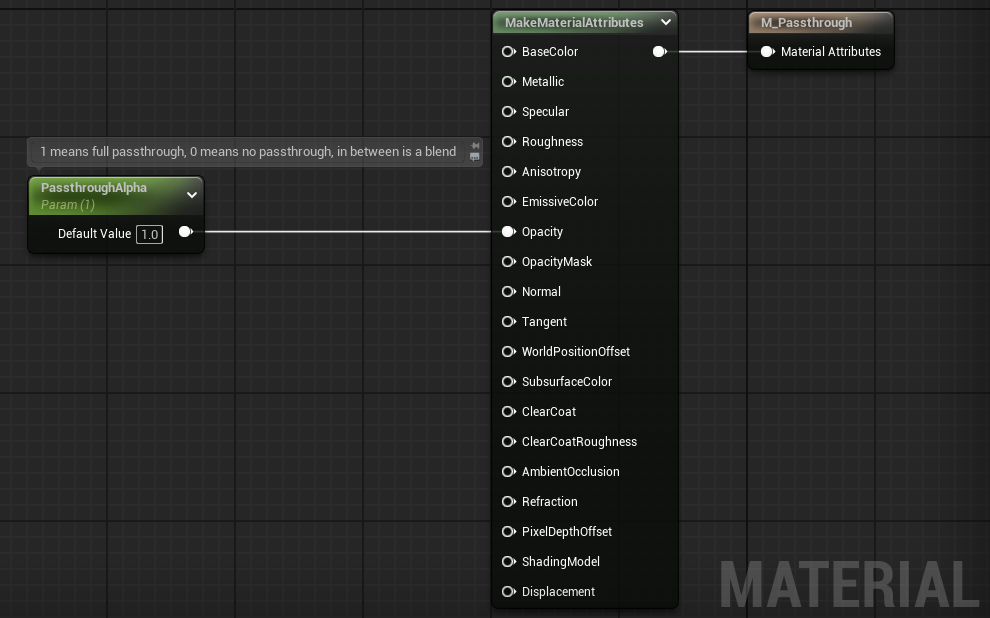
Task: Select the BaseColor input pin
Action: pyautogui.click(x=509, y=51)
